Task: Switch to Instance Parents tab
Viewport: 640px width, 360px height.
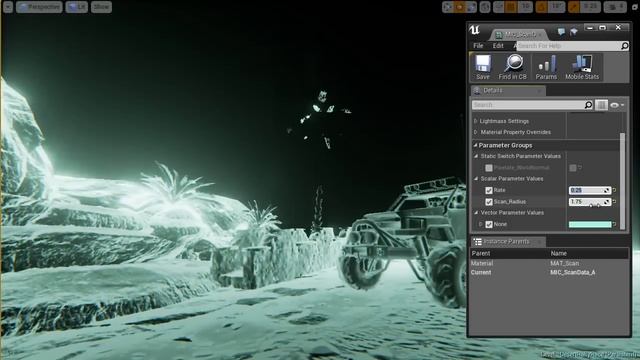Action: 508,242
